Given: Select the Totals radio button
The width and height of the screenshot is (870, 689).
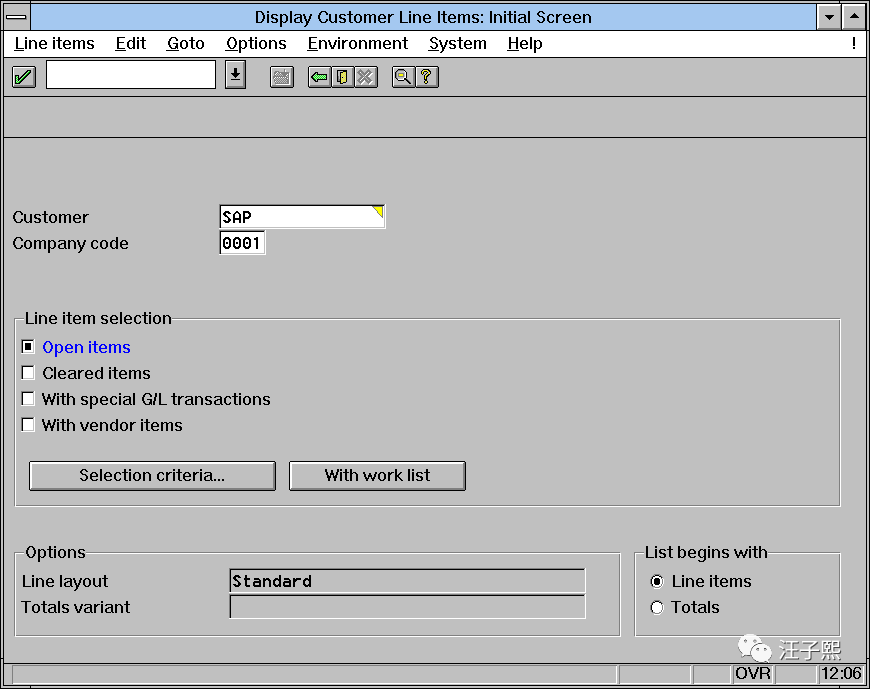Looking at the screenshot, I should 657,607.
